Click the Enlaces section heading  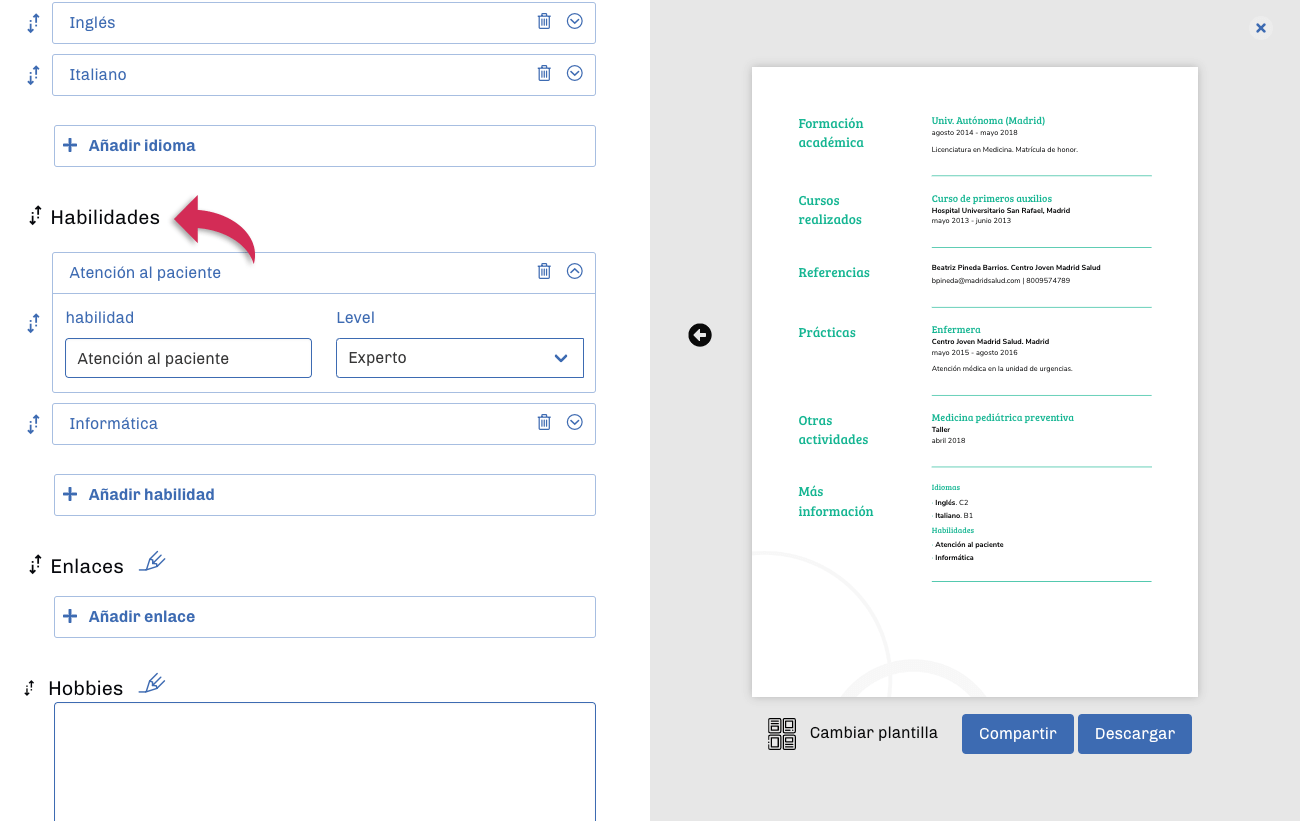pos(87,566)
